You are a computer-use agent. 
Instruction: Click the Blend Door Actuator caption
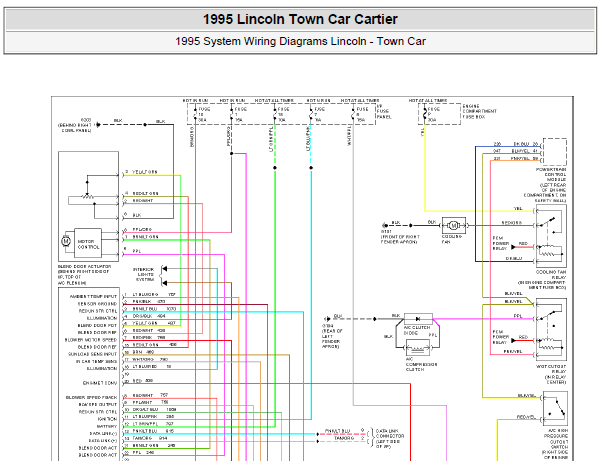coord(85,274)
